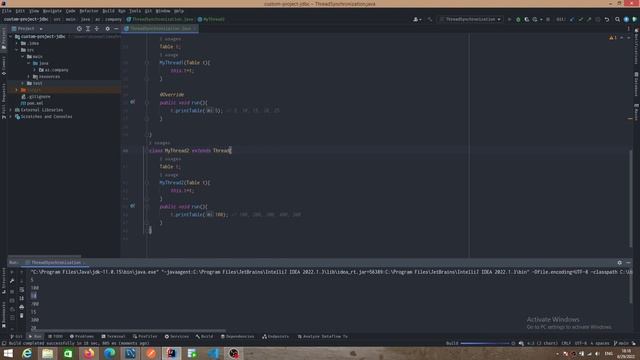Select the .gitignore file
640x360 pixels.
point(37,97)
